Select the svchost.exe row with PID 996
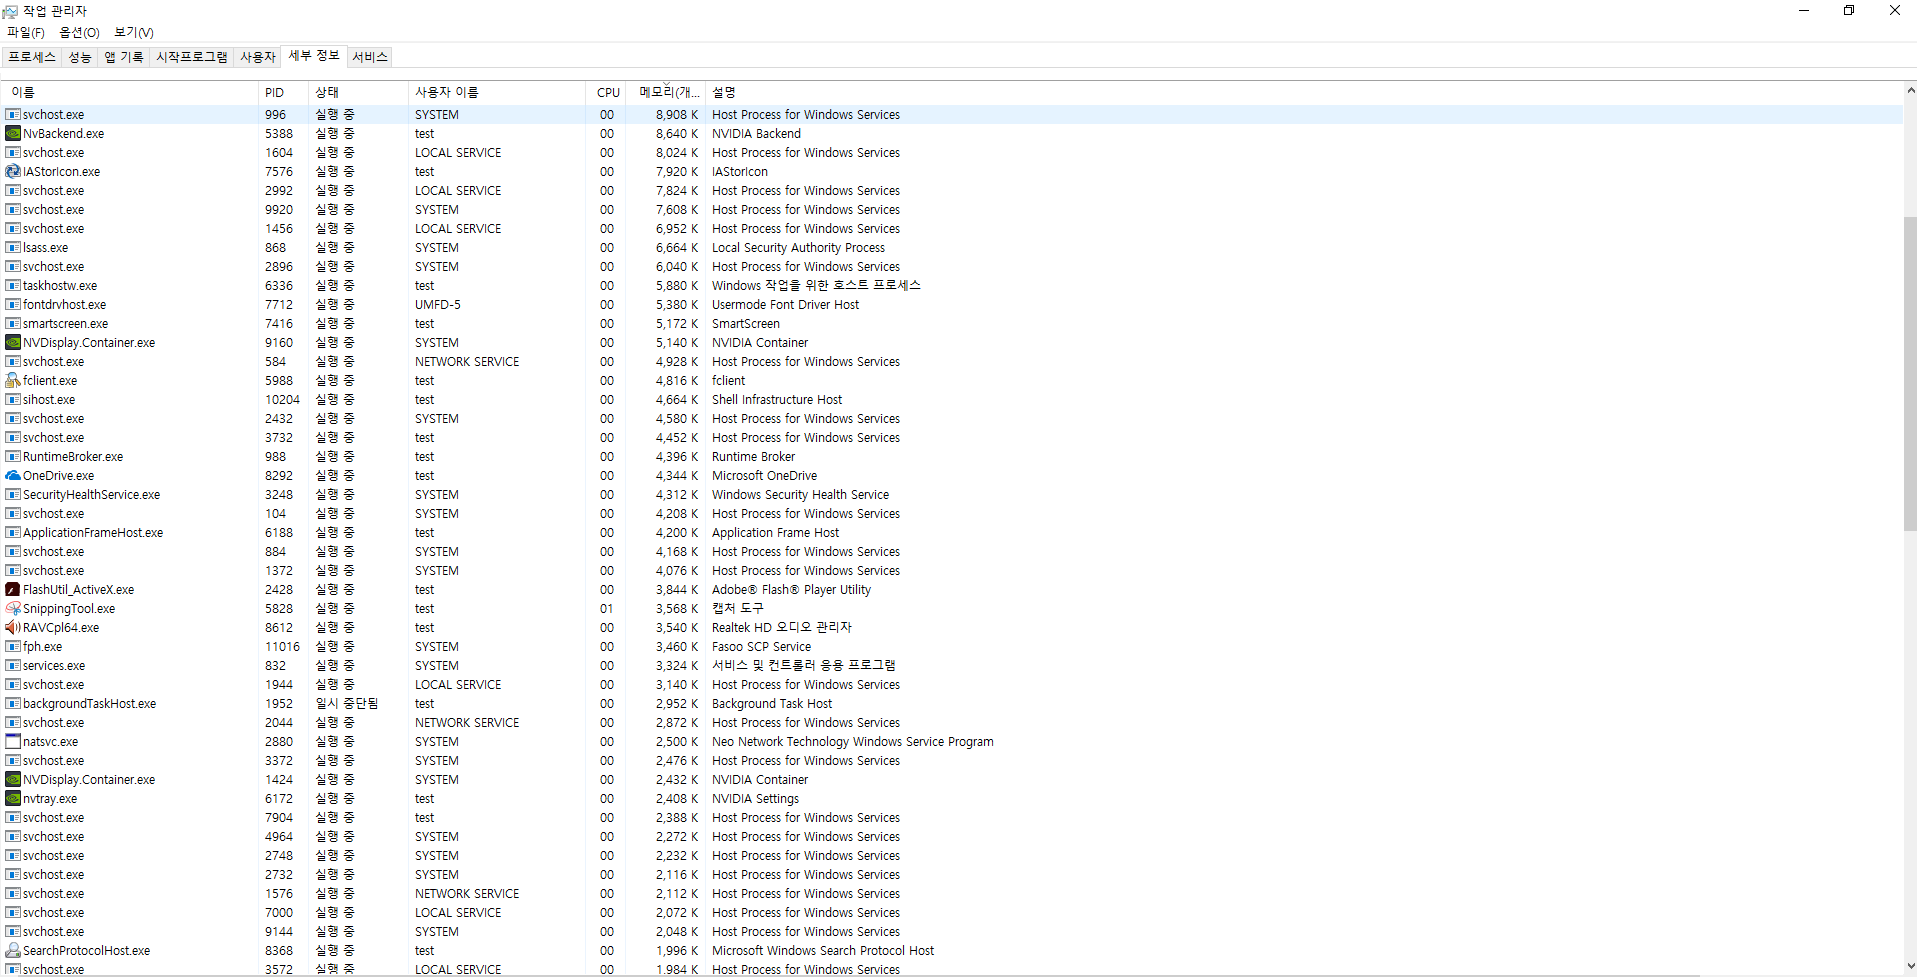Viewport: 1917px width, 977px height. click(x=952, y=115)
